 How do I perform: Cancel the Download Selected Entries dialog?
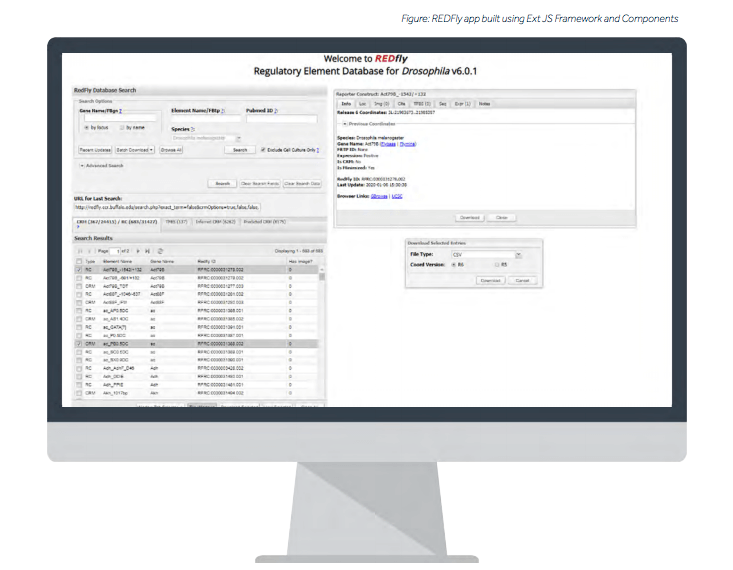(522, 281)
